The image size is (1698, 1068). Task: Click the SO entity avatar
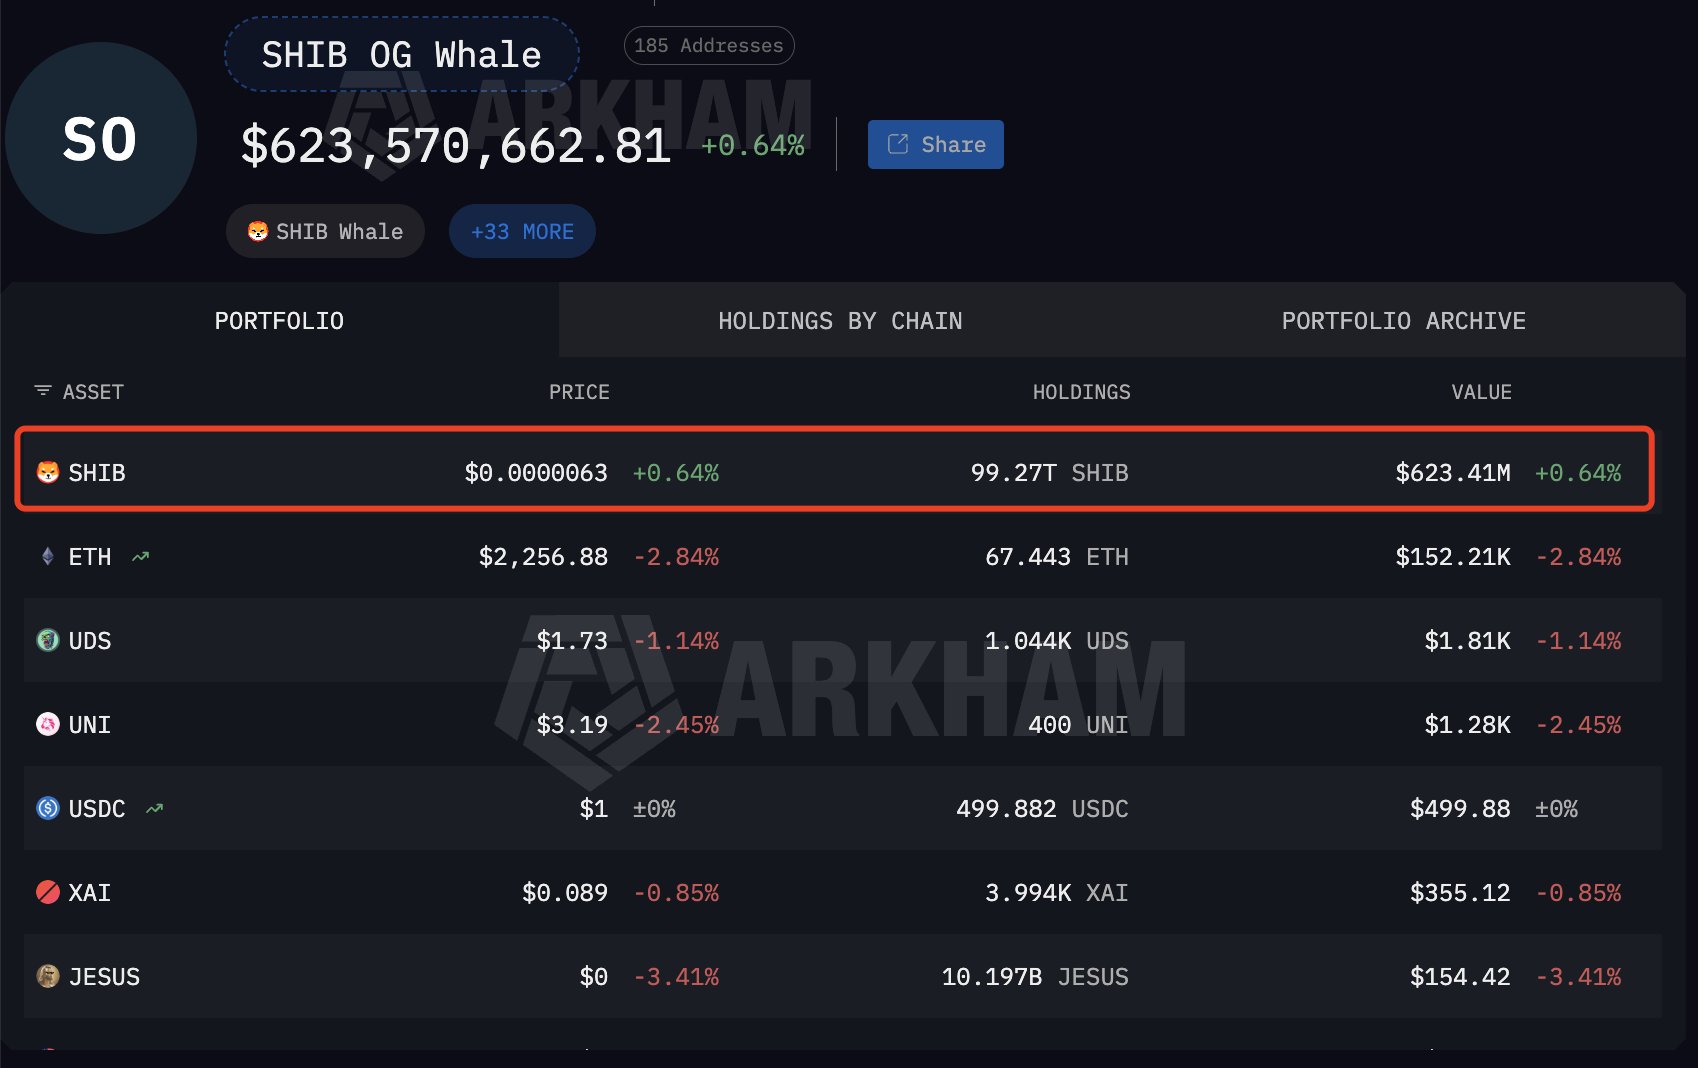pos(100,138)
